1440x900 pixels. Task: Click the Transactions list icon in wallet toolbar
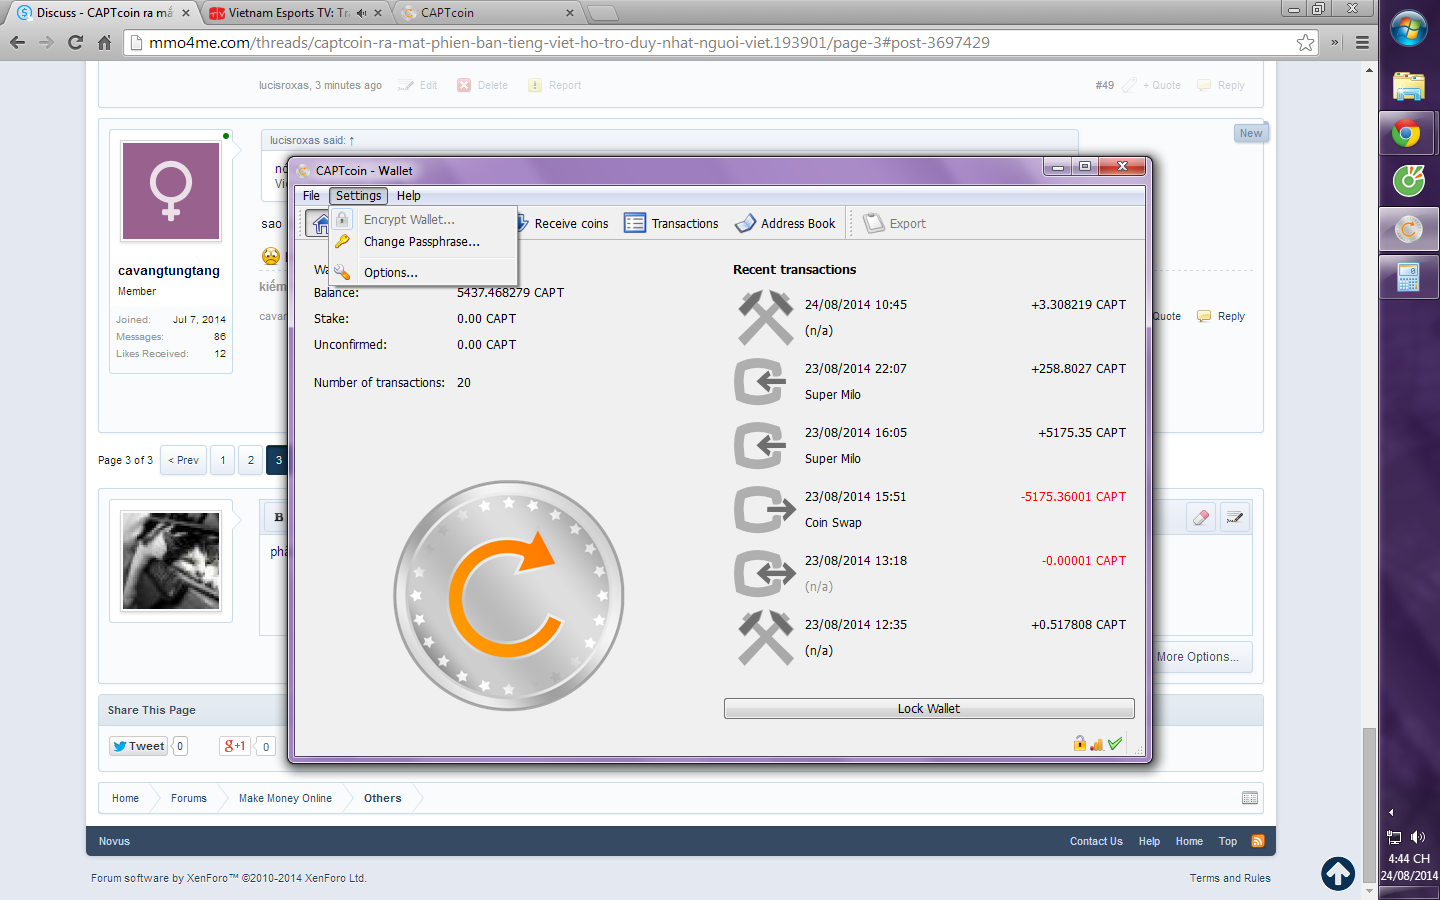point(635,223)
